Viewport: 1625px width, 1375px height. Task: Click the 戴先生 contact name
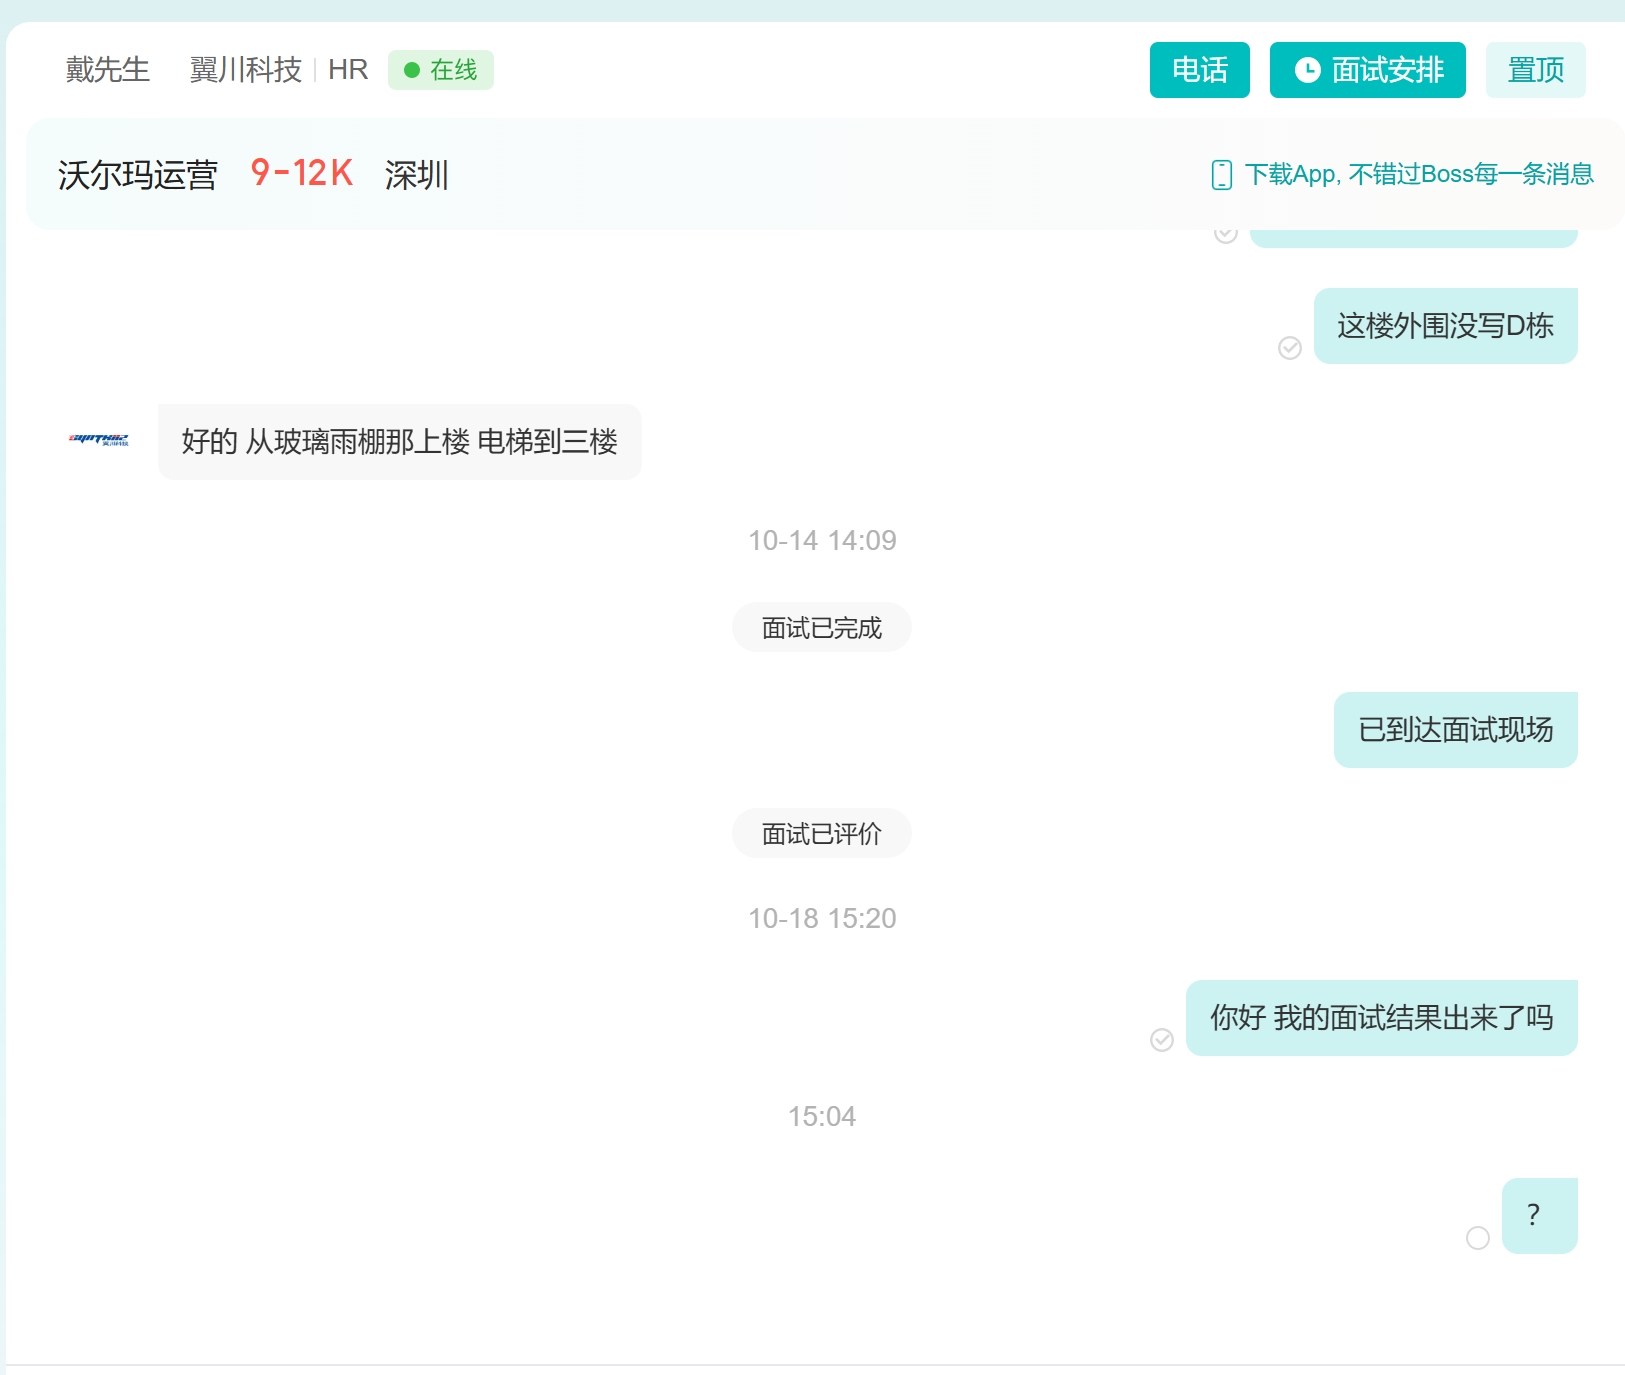click(x=108, y=70)
